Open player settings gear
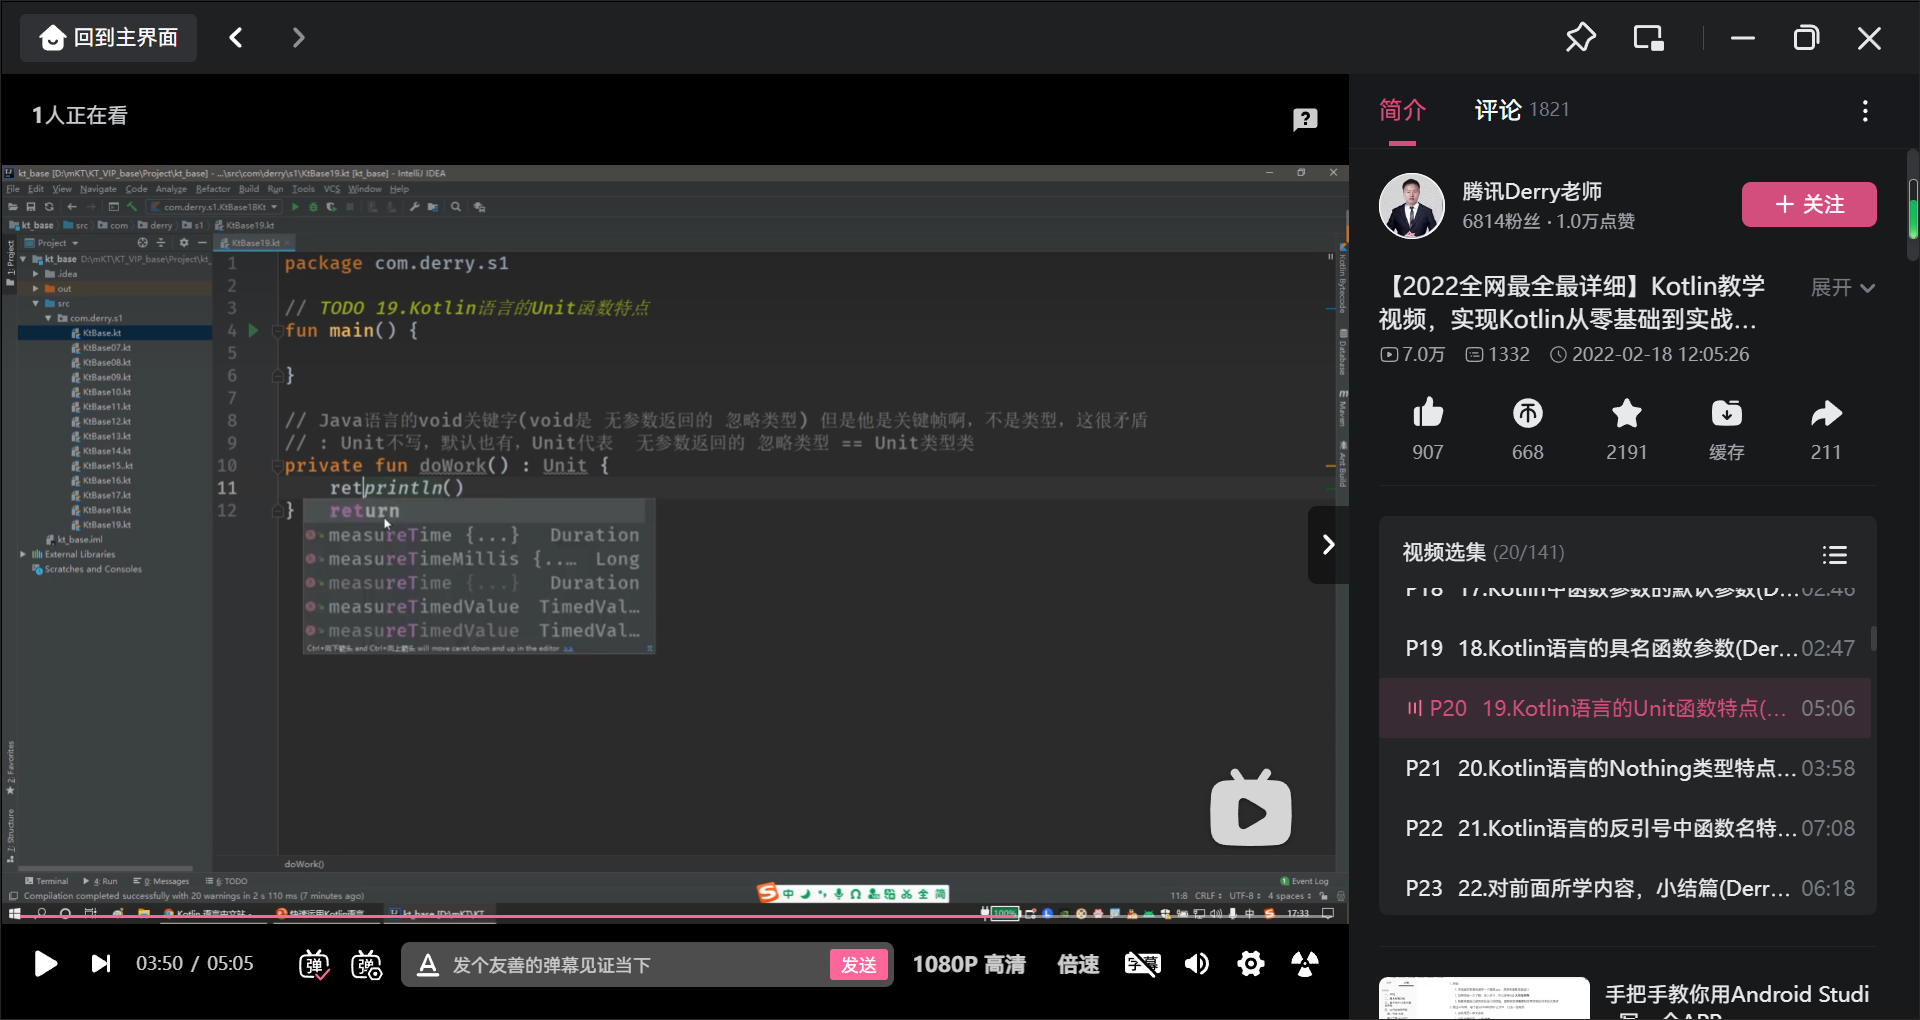1920x1020 pixels. [x=1251, y=964]
